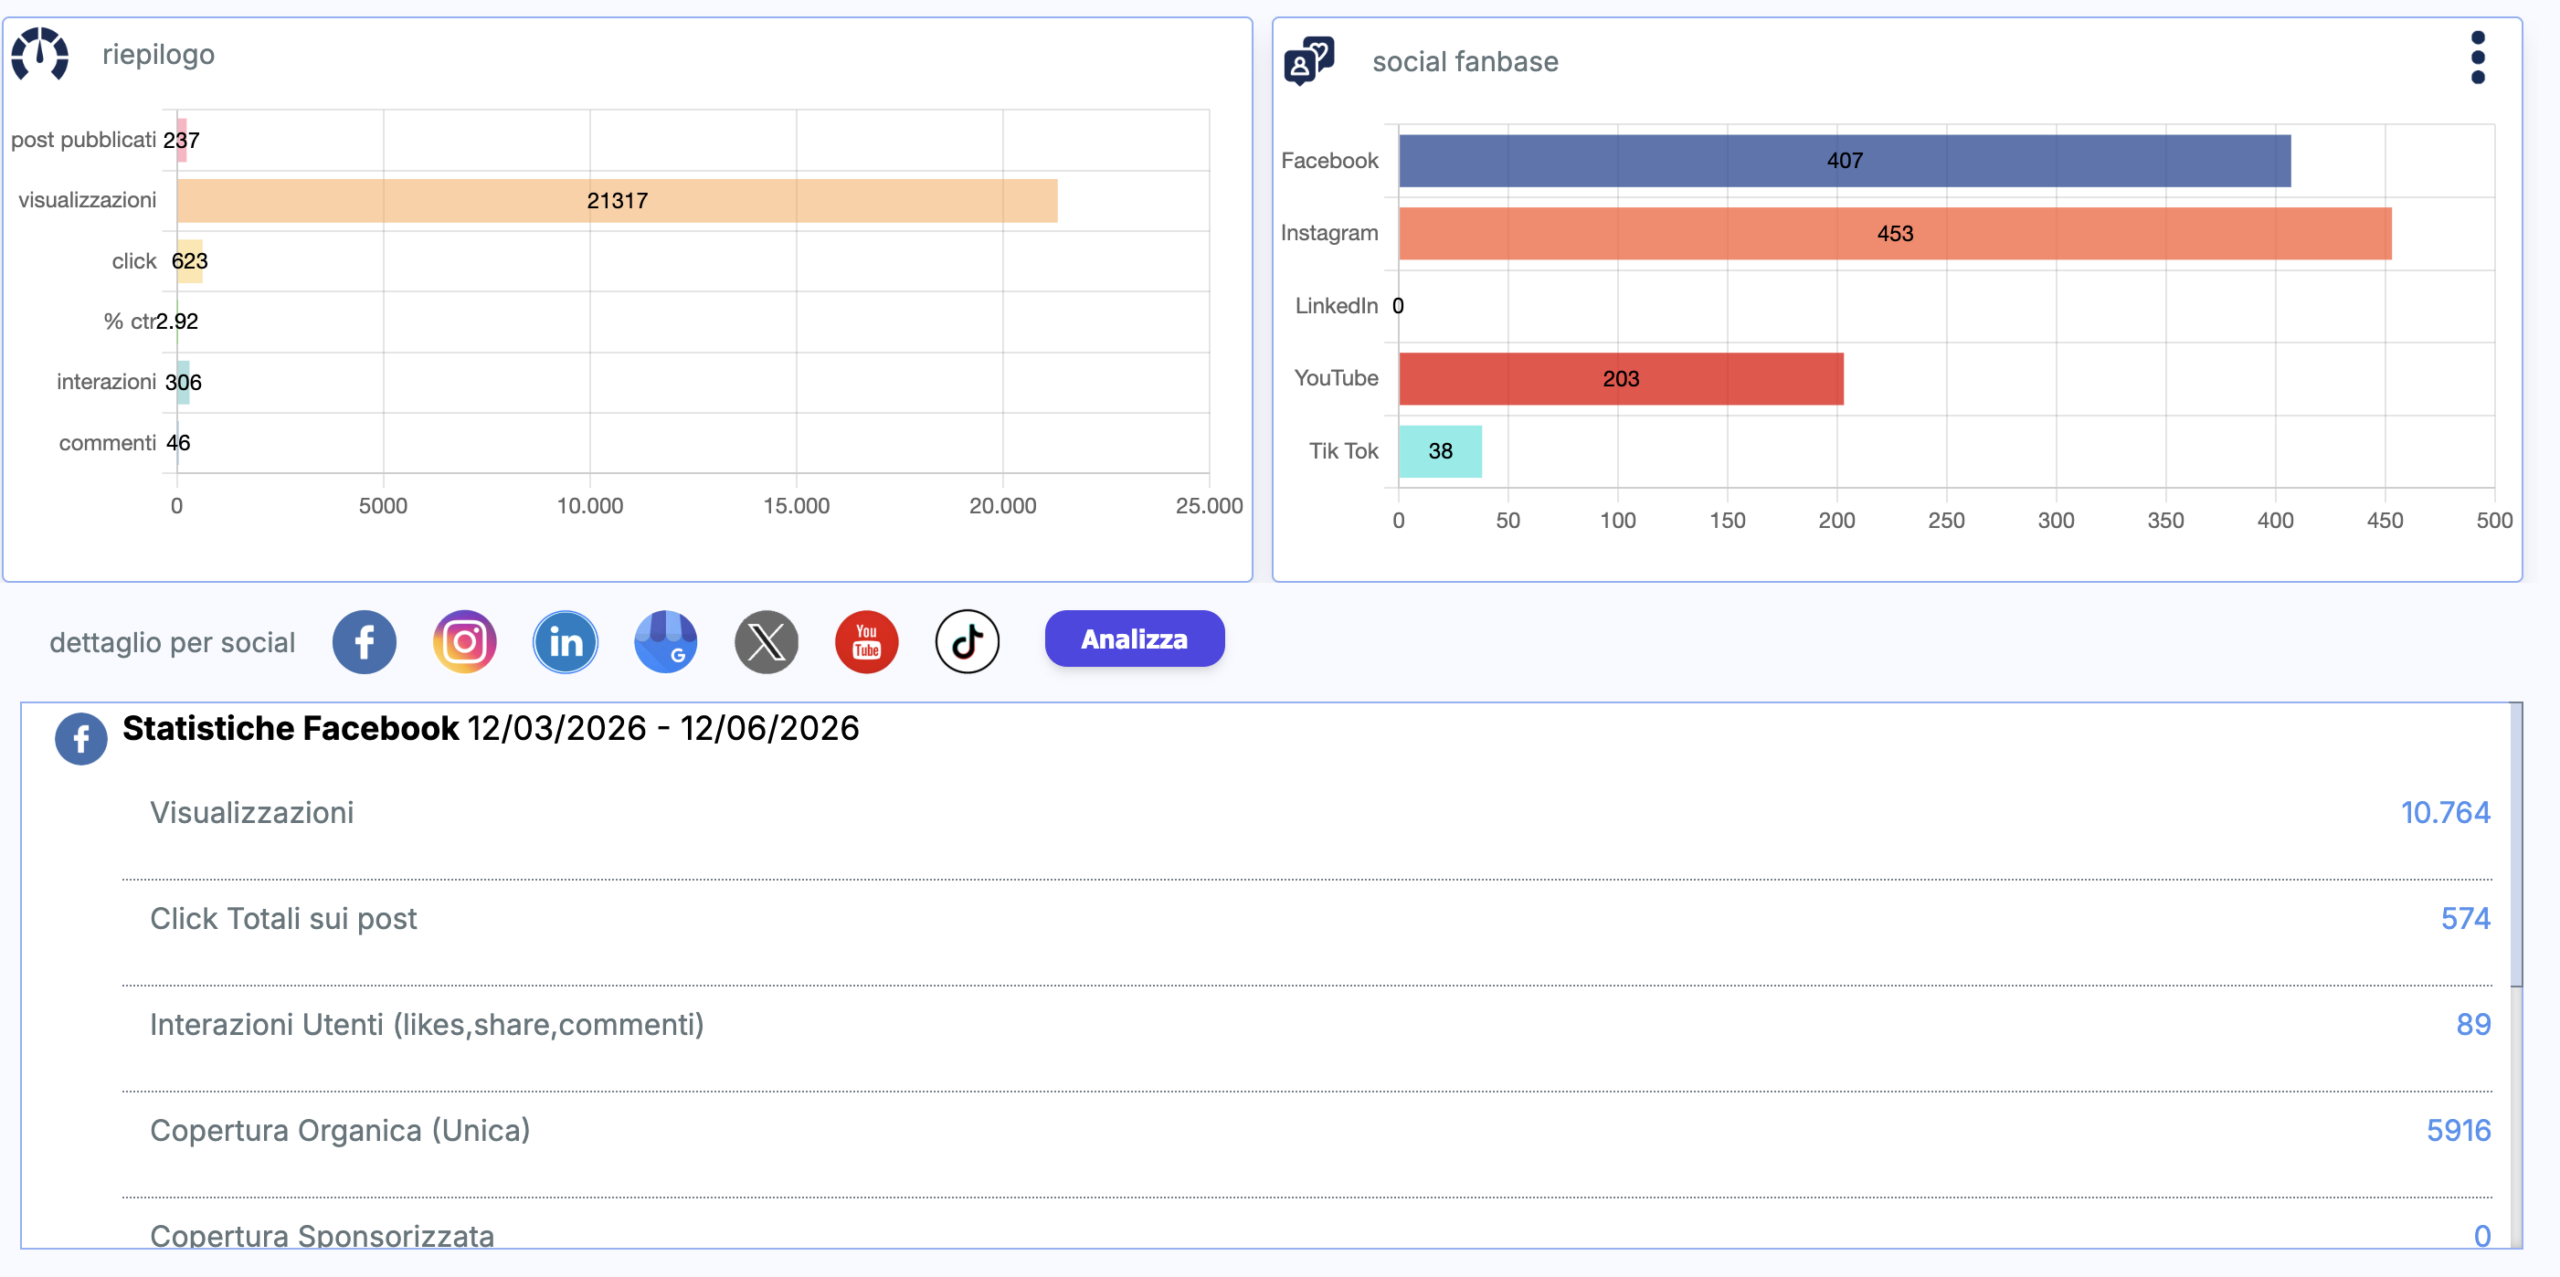The width and height of the screenshot is (2560, 1277).
Task: Open Instagram social detail icon
Action: tap(465, 642)
